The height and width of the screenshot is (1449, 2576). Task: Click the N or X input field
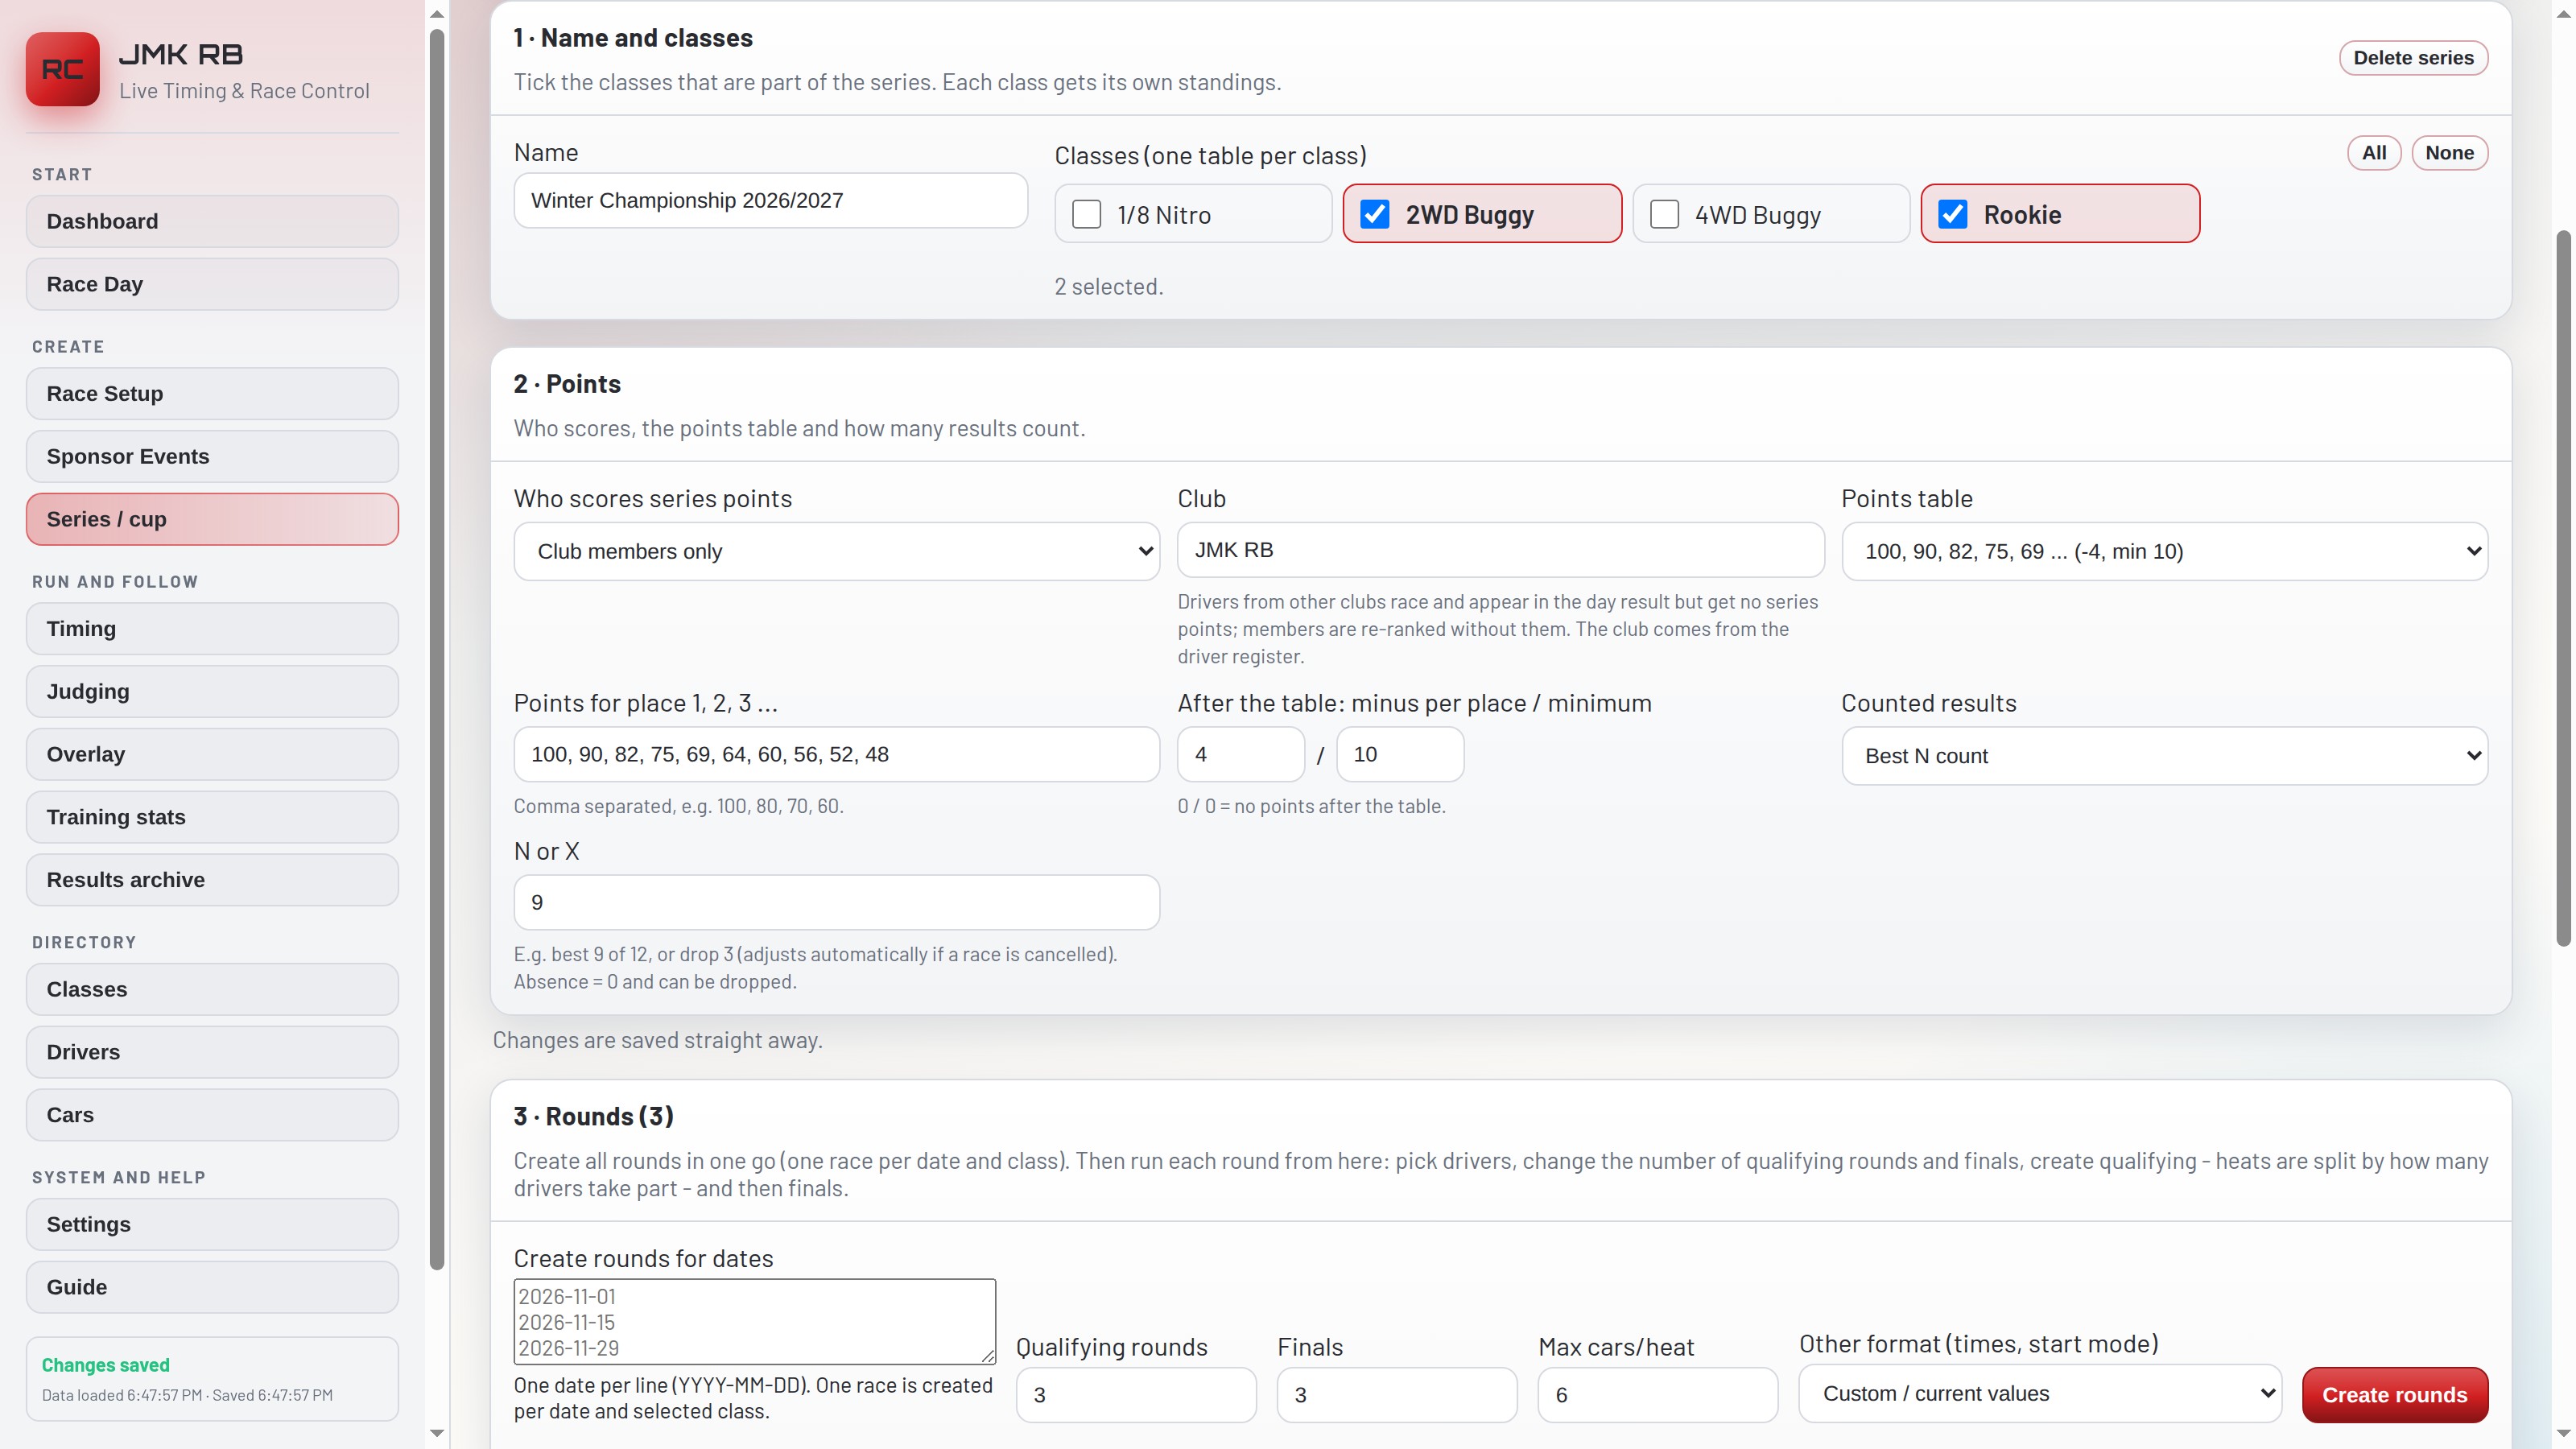tap(836, 902)
